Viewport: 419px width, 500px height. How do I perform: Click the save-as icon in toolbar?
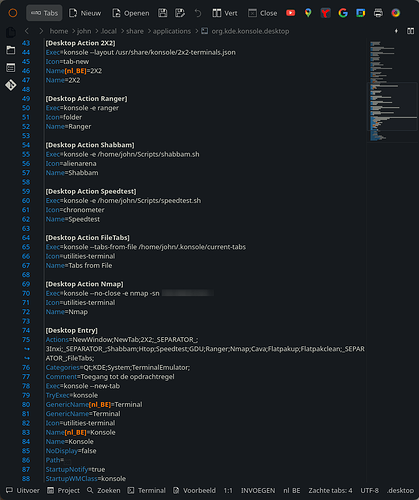coord(180,13)
